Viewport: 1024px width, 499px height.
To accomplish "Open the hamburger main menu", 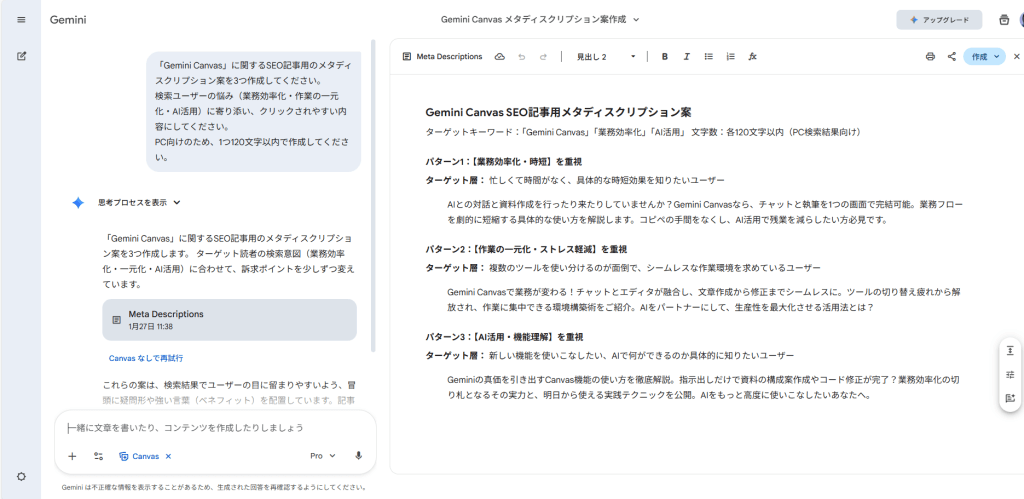I will pyautogui.click(x=21, y=19).
